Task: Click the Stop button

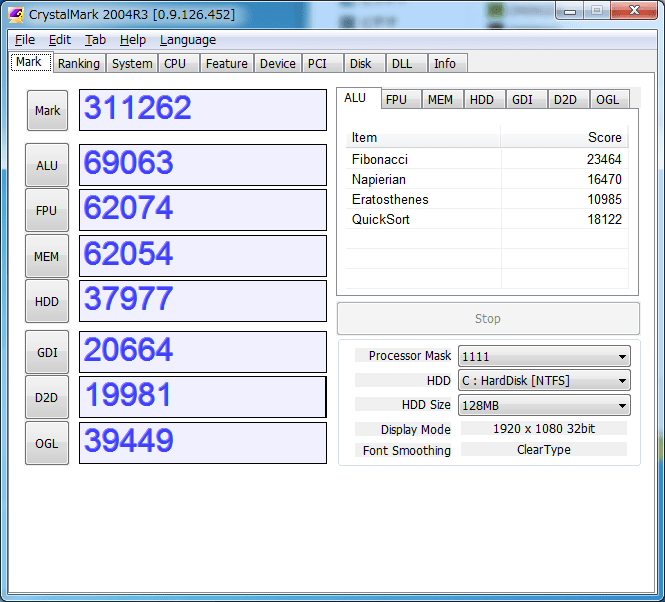Action: pyautogui.click(x=488, y=319)
